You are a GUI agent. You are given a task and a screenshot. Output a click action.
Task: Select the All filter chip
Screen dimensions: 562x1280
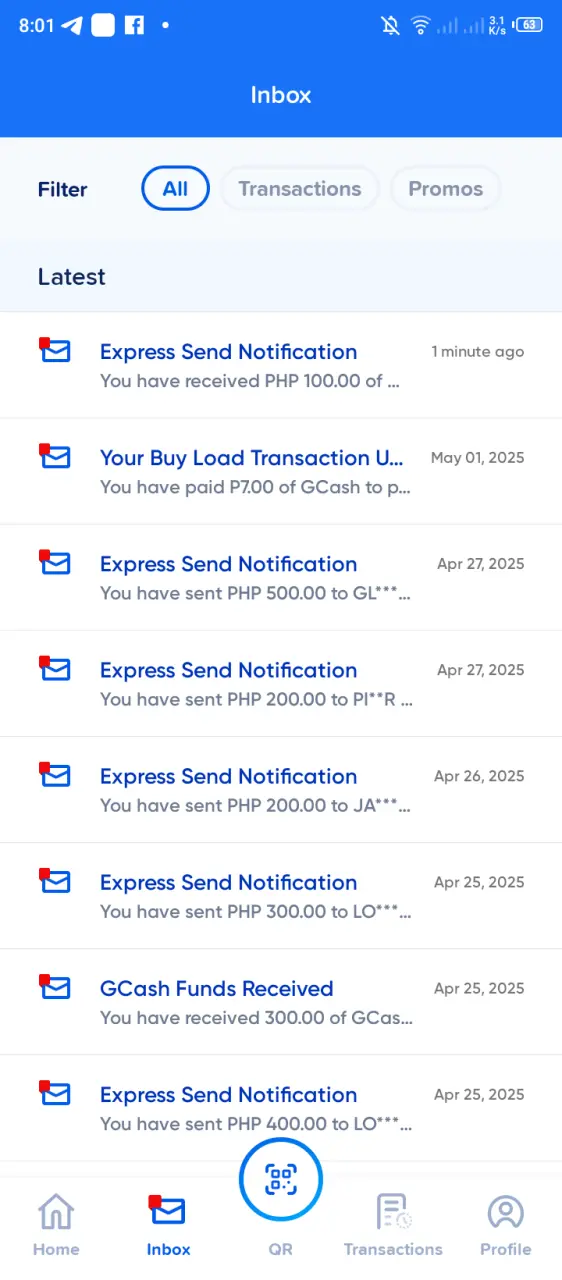pyautogui.click(x=175, y=189)
